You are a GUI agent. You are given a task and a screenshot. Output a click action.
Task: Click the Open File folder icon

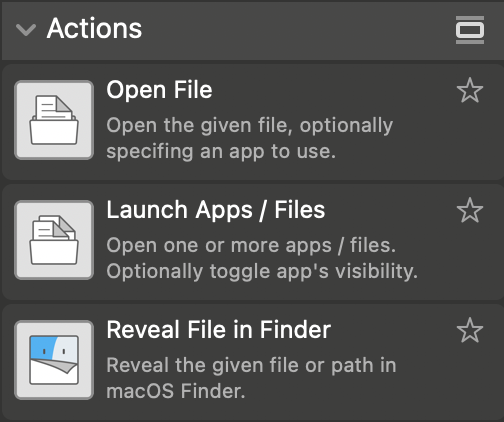coord(54,120)
